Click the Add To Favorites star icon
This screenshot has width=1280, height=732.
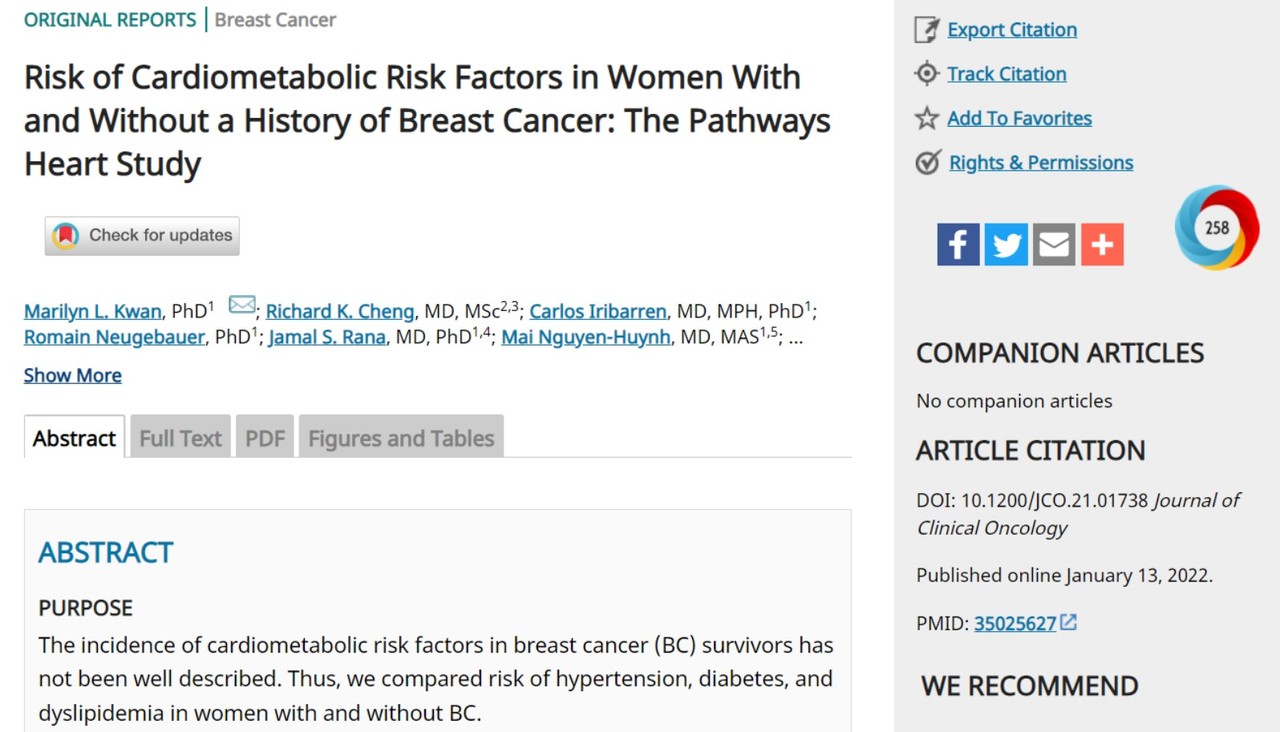coord(927,118)
